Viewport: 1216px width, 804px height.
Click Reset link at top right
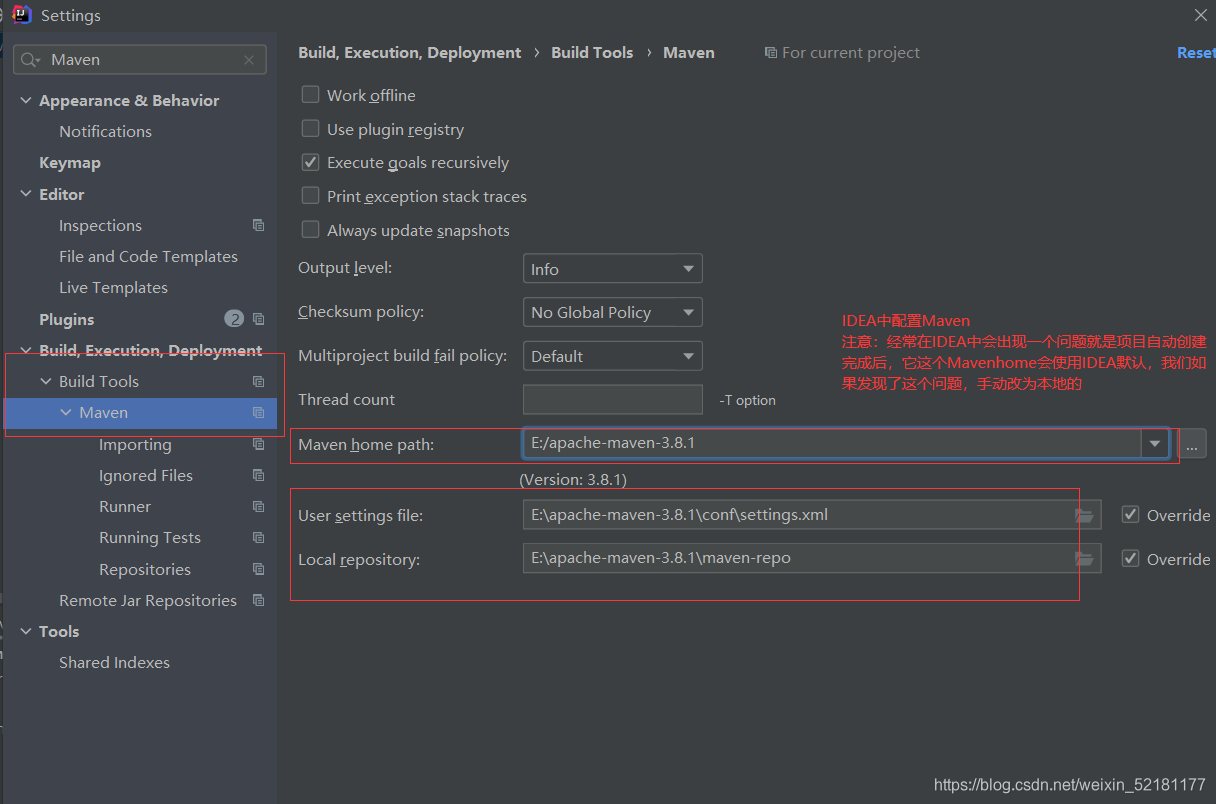[1196, 53]
